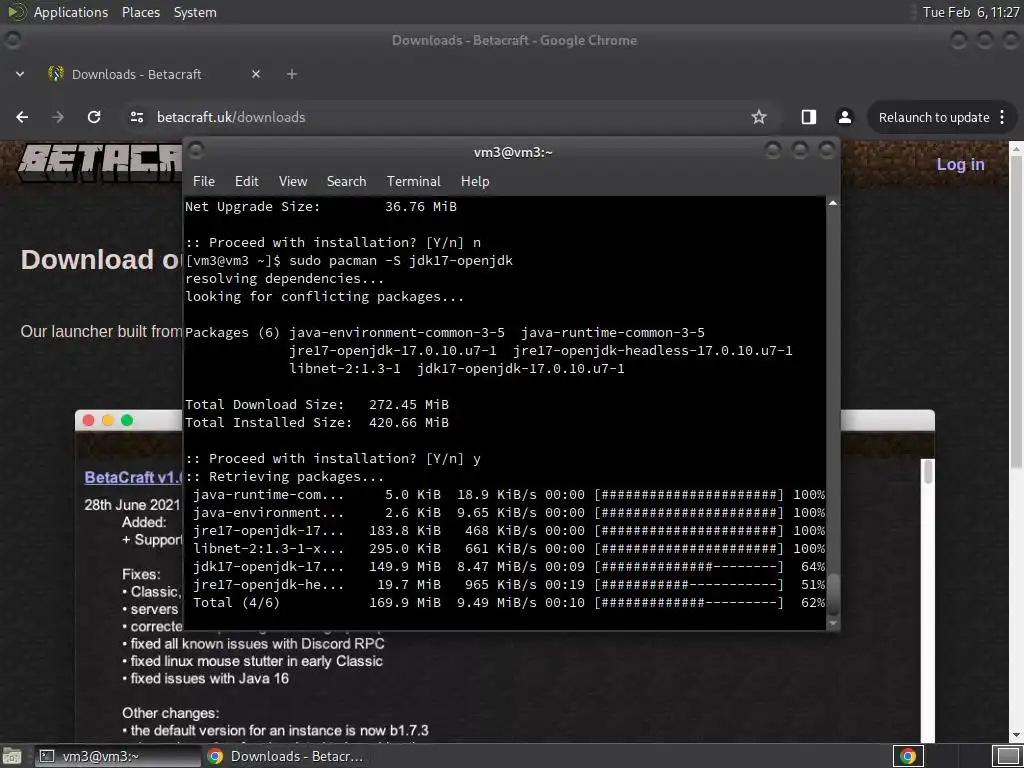1024x768 pixels.
Task: Click 'Net Upgrade Size: 36.76 MiB' line
Action: tap(321, 206)
